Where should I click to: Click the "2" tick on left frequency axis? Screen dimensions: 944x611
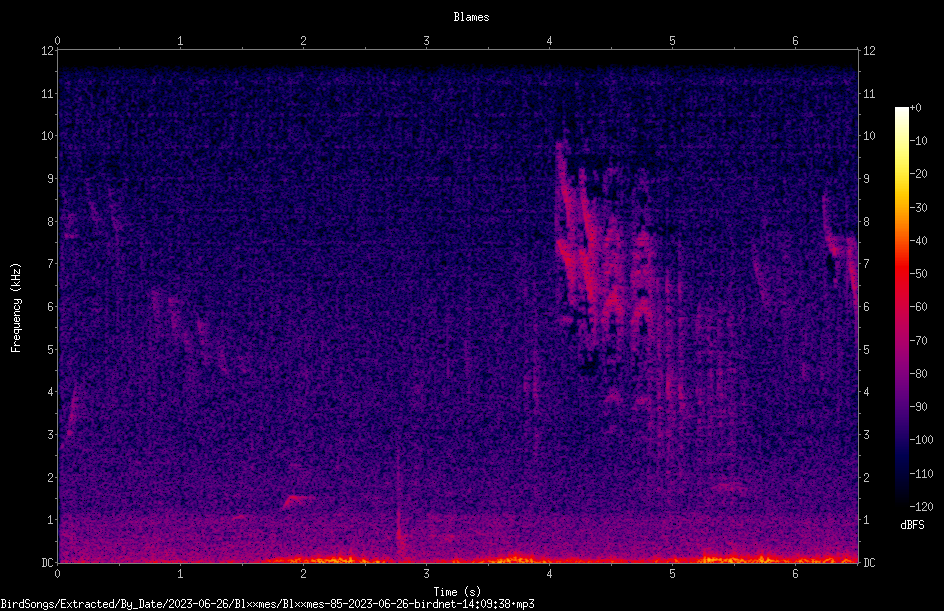[x=51, y=477]
